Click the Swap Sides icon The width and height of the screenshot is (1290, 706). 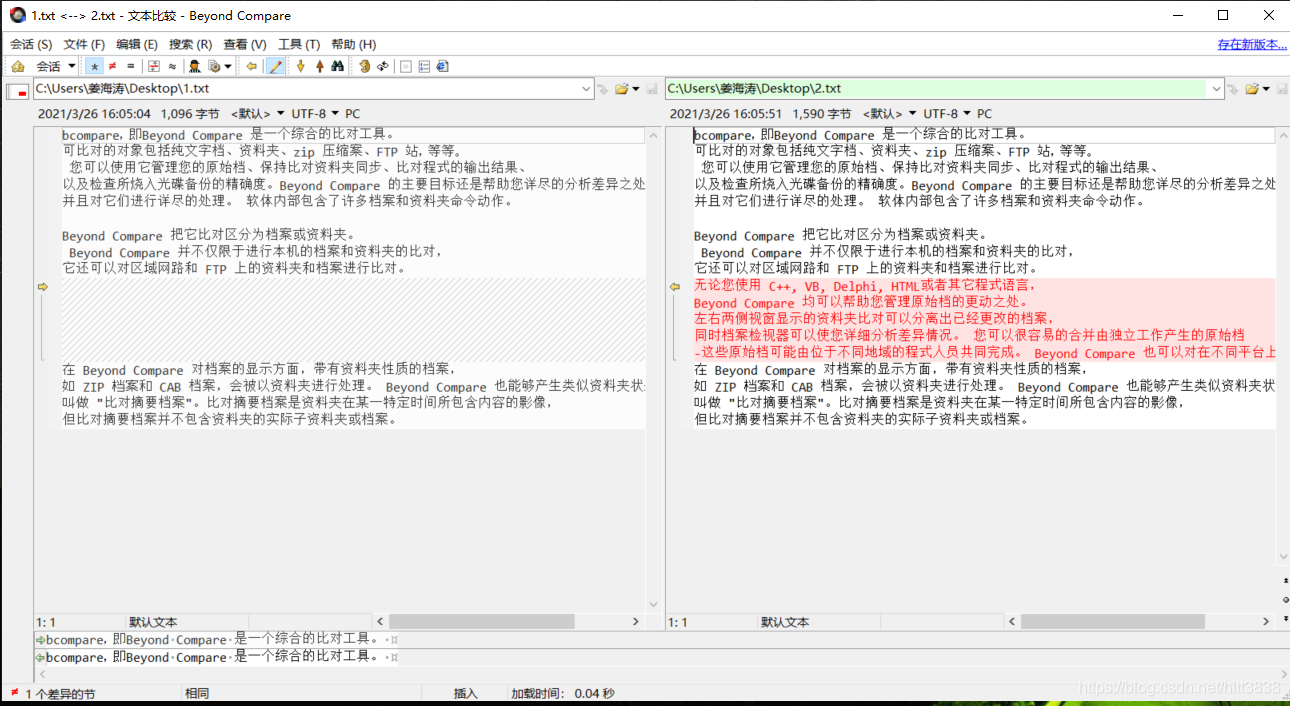pyautogui.click(x=365, y=67)
